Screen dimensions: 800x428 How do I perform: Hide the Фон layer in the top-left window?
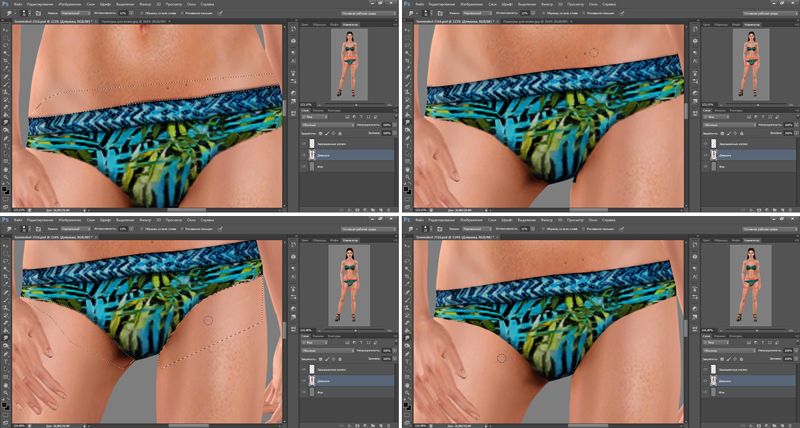(x=305, y=167)
